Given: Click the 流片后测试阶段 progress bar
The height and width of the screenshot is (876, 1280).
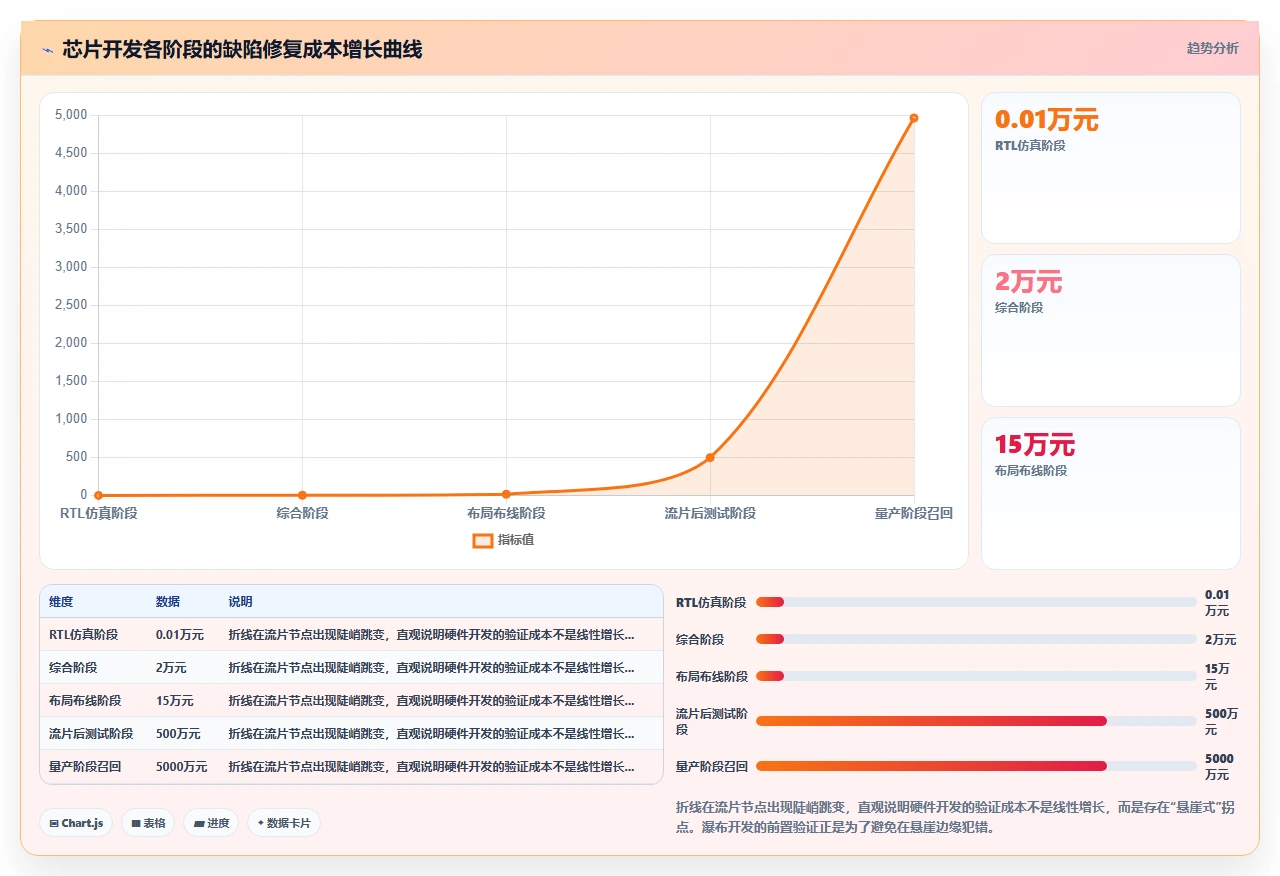Looking at the screenshot, I should (x=976, y=721).
